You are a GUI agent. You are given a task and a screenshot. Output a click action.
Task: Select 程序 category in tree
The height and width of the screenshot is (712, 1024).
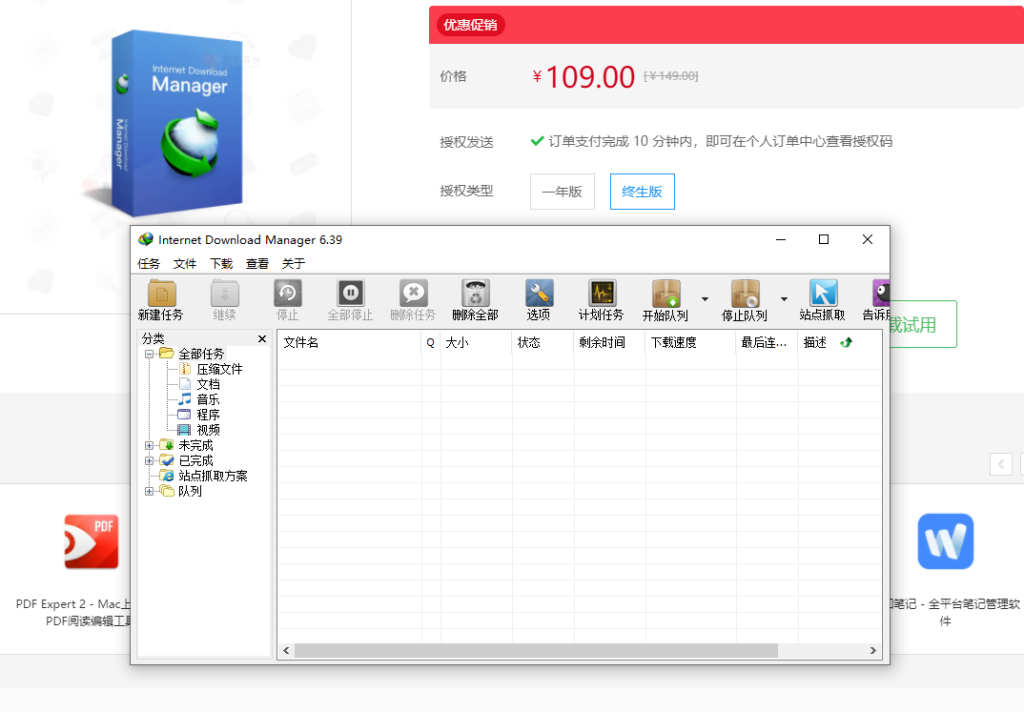coord(208,415)
